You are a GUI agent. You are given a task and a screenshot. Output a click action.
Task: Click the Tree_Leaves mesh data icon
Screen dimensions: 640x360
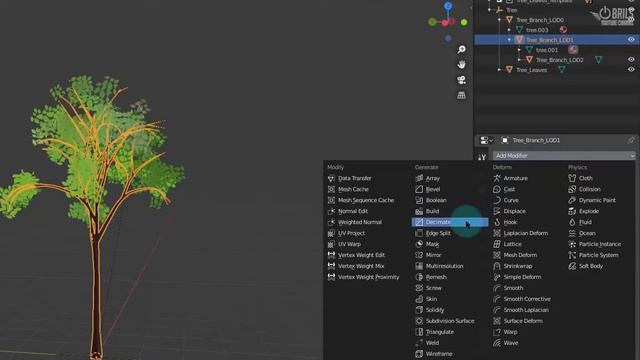(562, 70)
